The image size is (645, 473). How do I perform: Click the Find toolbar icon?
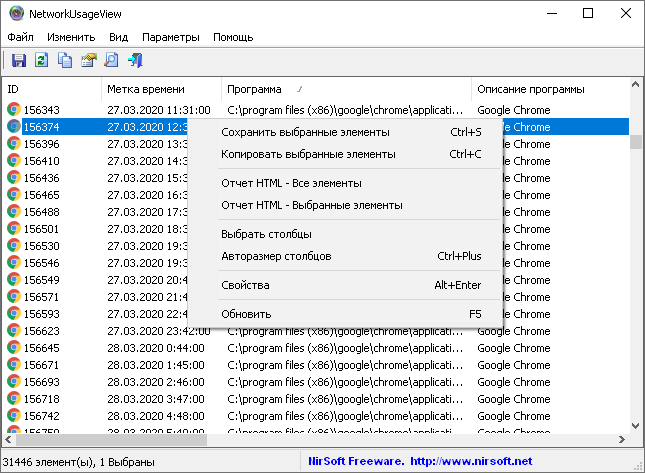[111, 60]
